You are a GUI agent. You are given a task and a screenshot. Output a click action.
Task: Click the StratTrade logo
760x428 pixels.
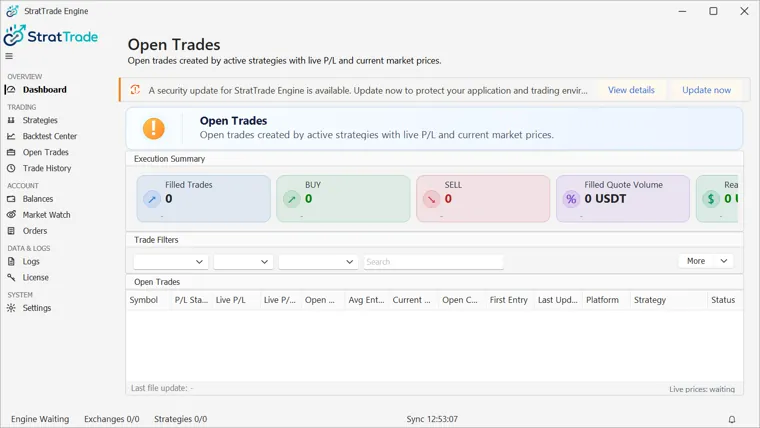point(51,36)
